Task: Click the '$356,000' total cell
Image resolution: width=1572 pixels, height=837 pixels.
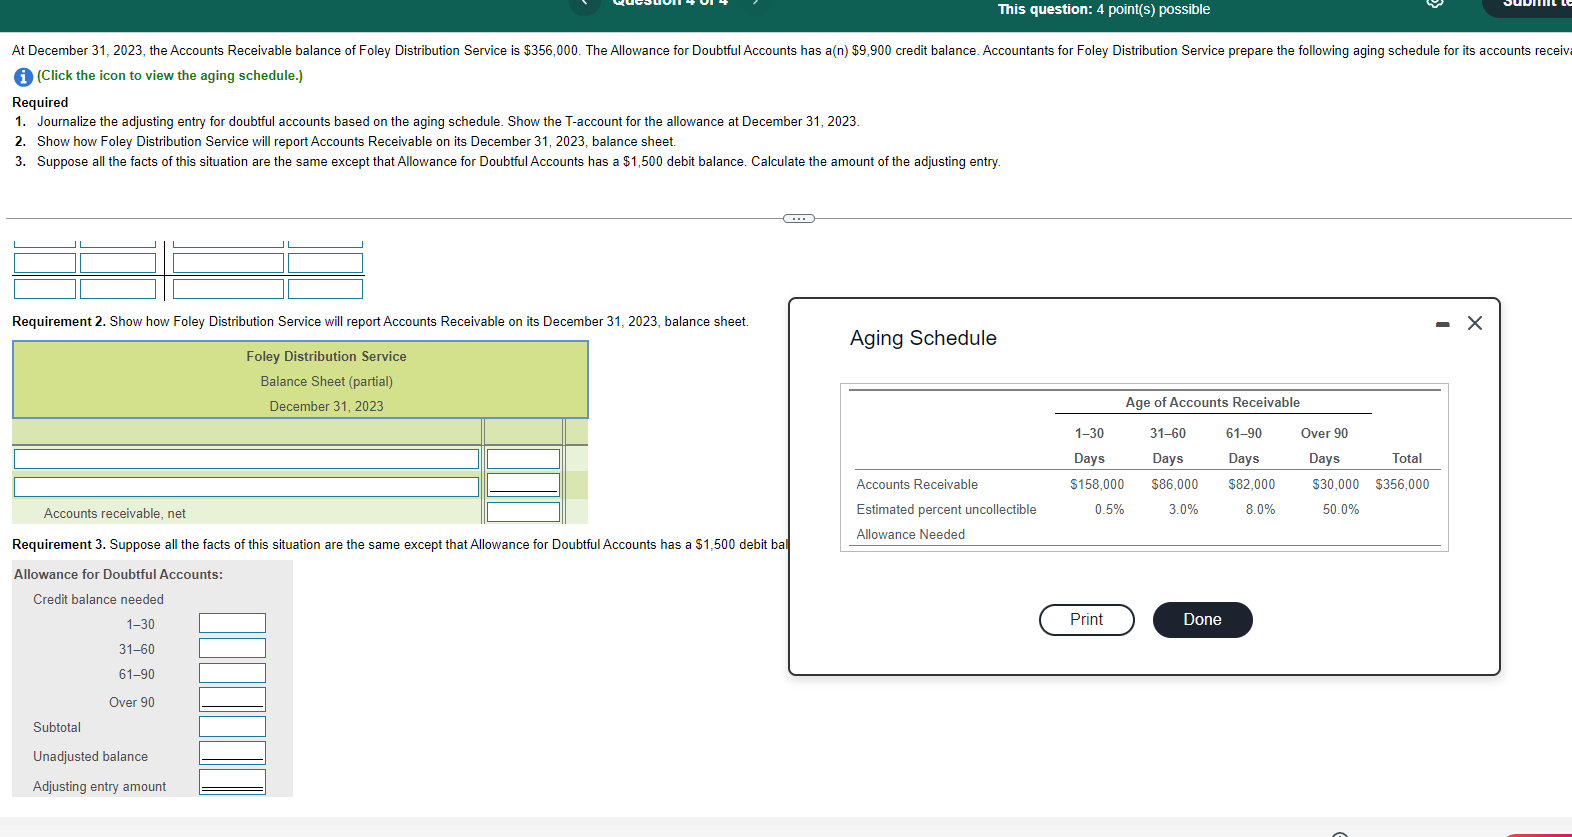Action: [x=1402, y=484]
